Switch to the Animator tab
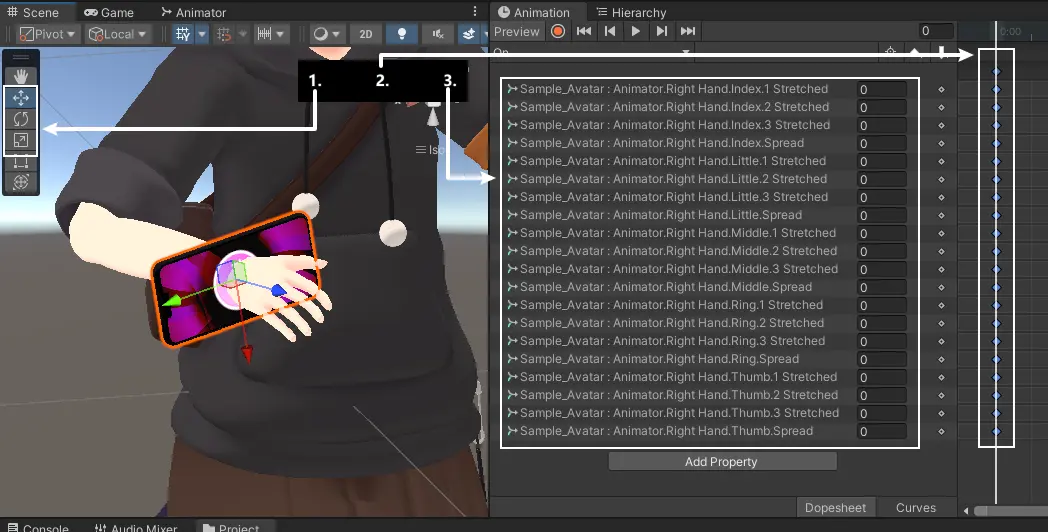This screenshot has height=532, width=1048. (194, 12)
